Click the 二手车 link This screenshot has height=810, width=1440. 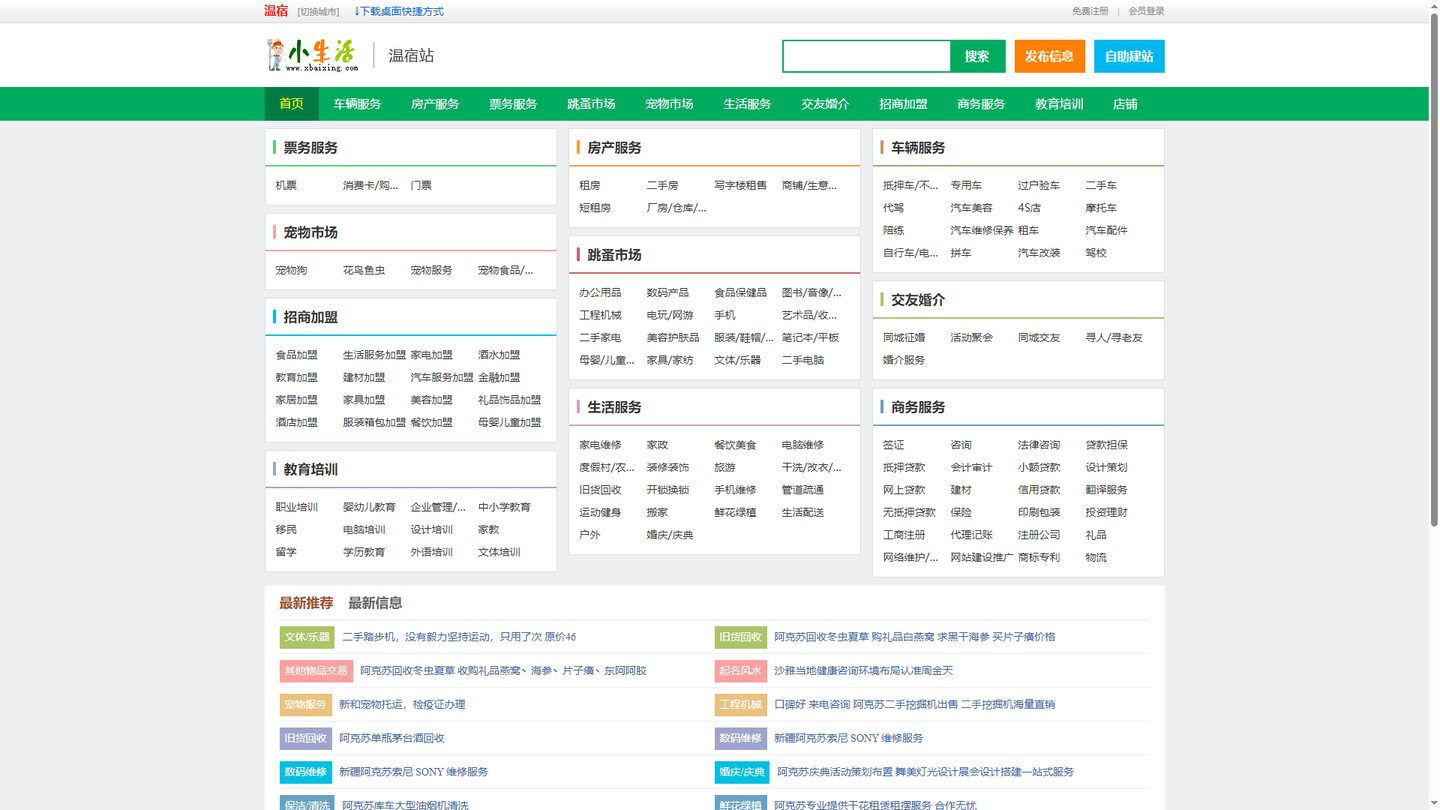tap(1102, 186)
